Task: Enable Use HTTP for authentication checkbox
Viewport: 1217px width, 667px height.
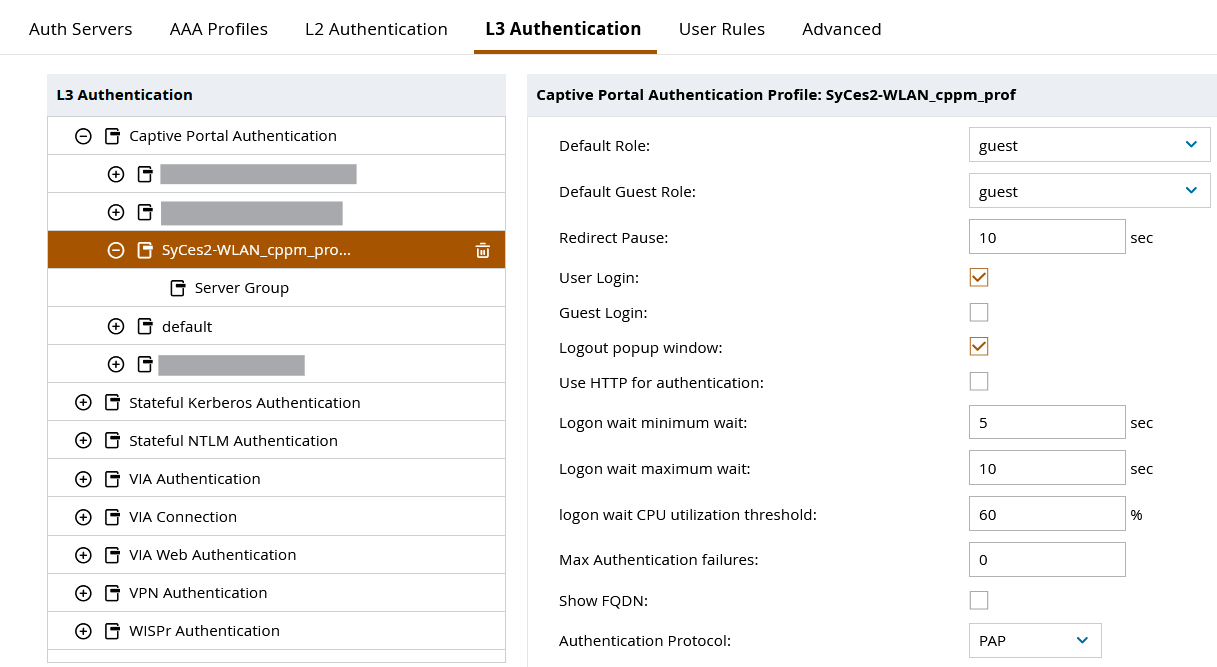Action: point(979,381)
